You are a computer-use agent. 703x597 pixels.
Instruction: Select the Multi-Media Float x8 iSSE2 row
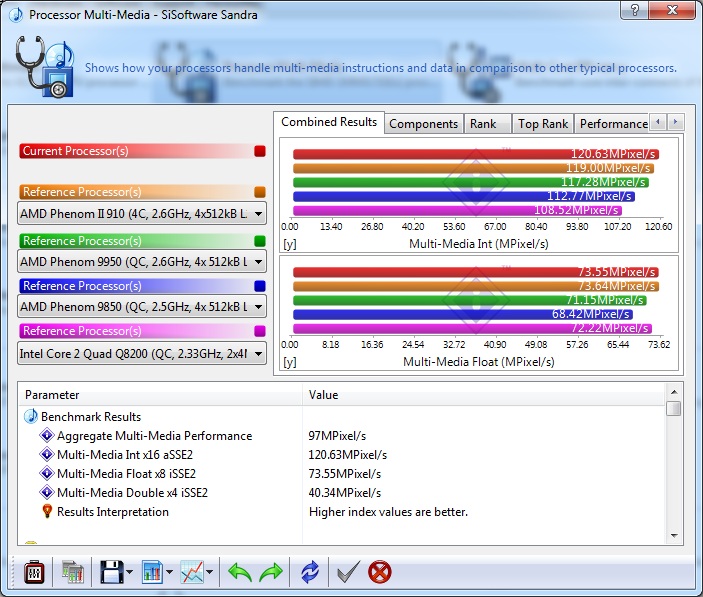click(x=126, y=473)
